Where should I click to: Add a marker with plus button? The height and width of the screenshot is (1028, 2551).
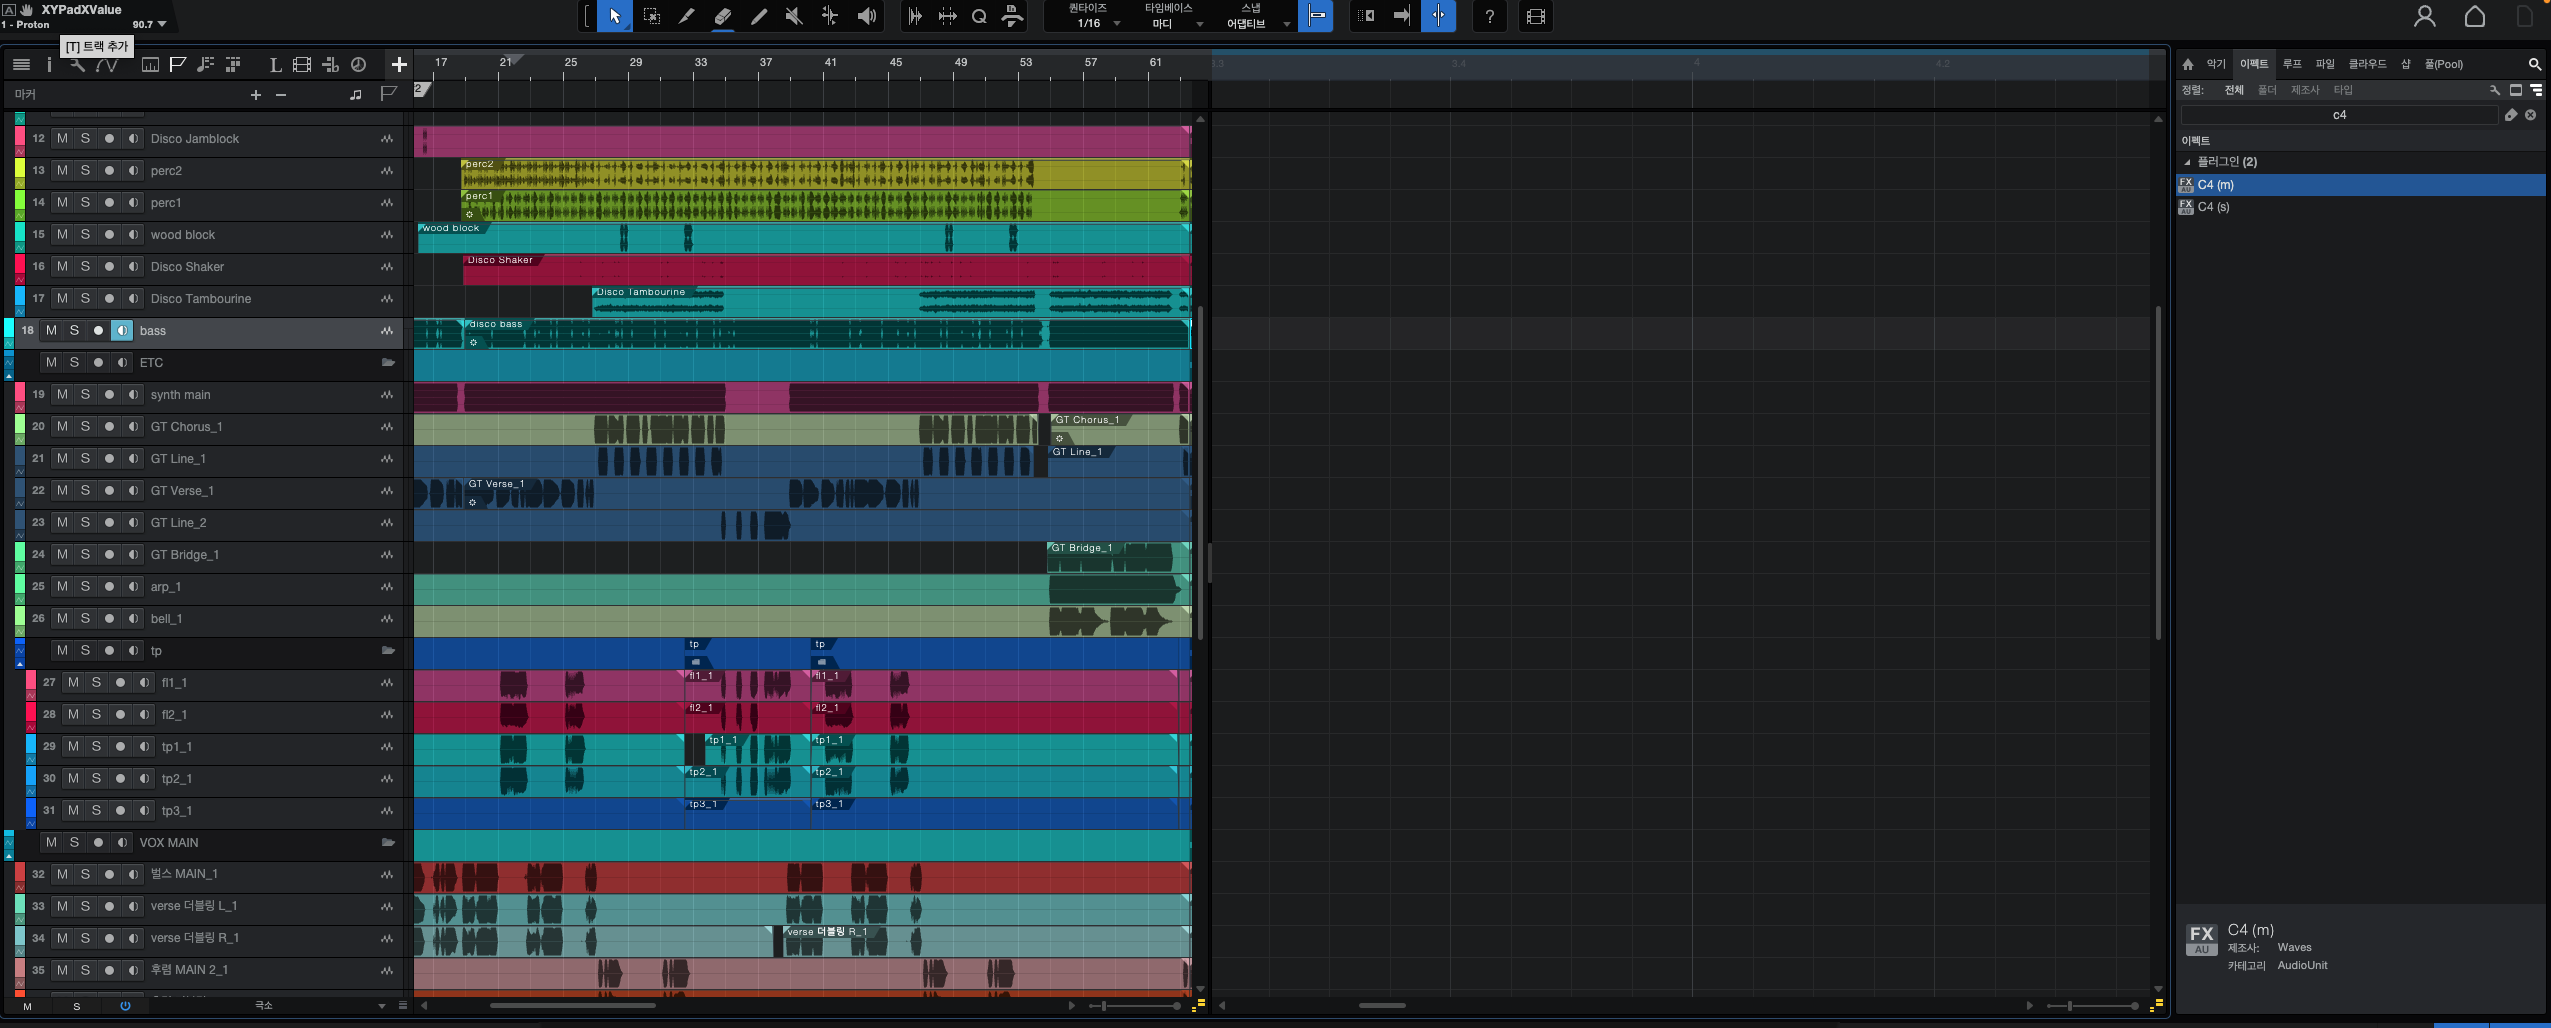[256, 95]
